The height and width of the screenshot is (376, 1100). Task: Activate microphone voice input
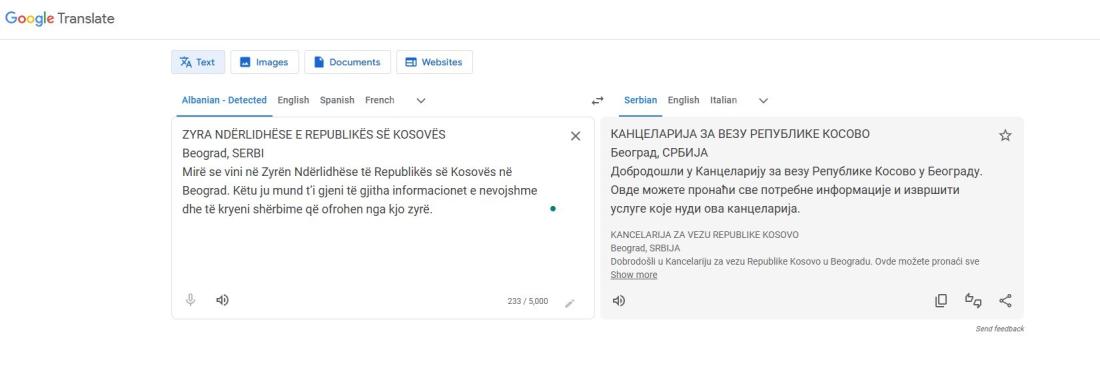click(190, 300)
